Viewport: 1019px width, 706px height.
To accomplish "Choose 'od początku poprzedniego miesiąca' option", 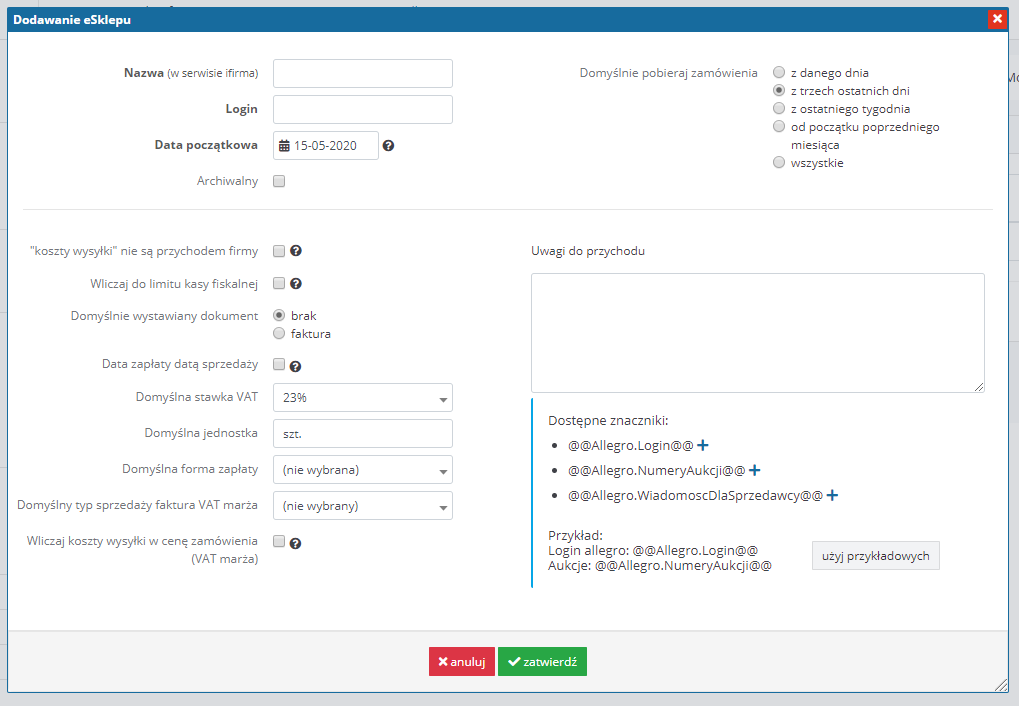I will pos(779,126).
